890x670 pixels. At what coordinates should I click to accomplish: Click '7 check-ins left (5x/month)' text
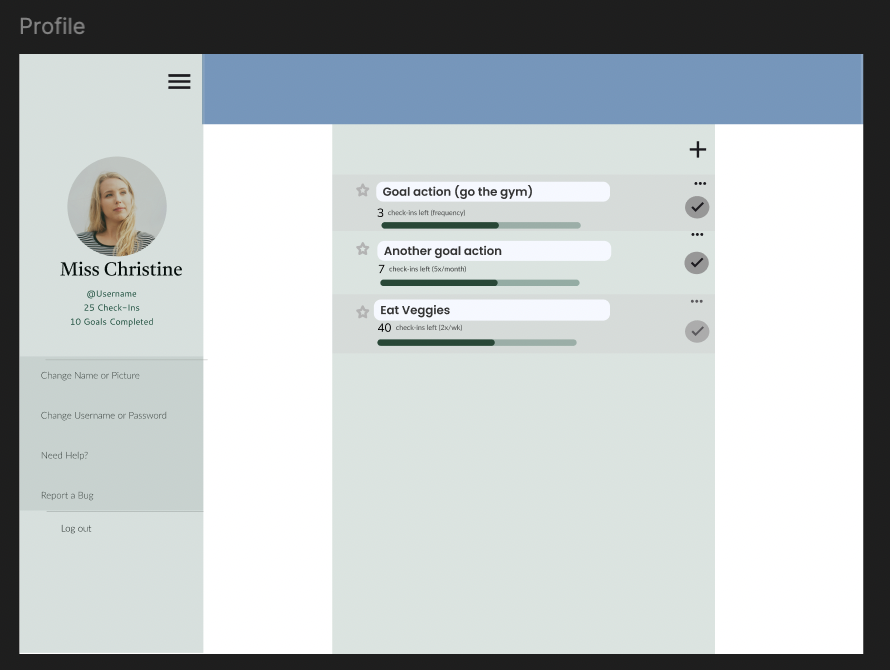pos(422,269)
